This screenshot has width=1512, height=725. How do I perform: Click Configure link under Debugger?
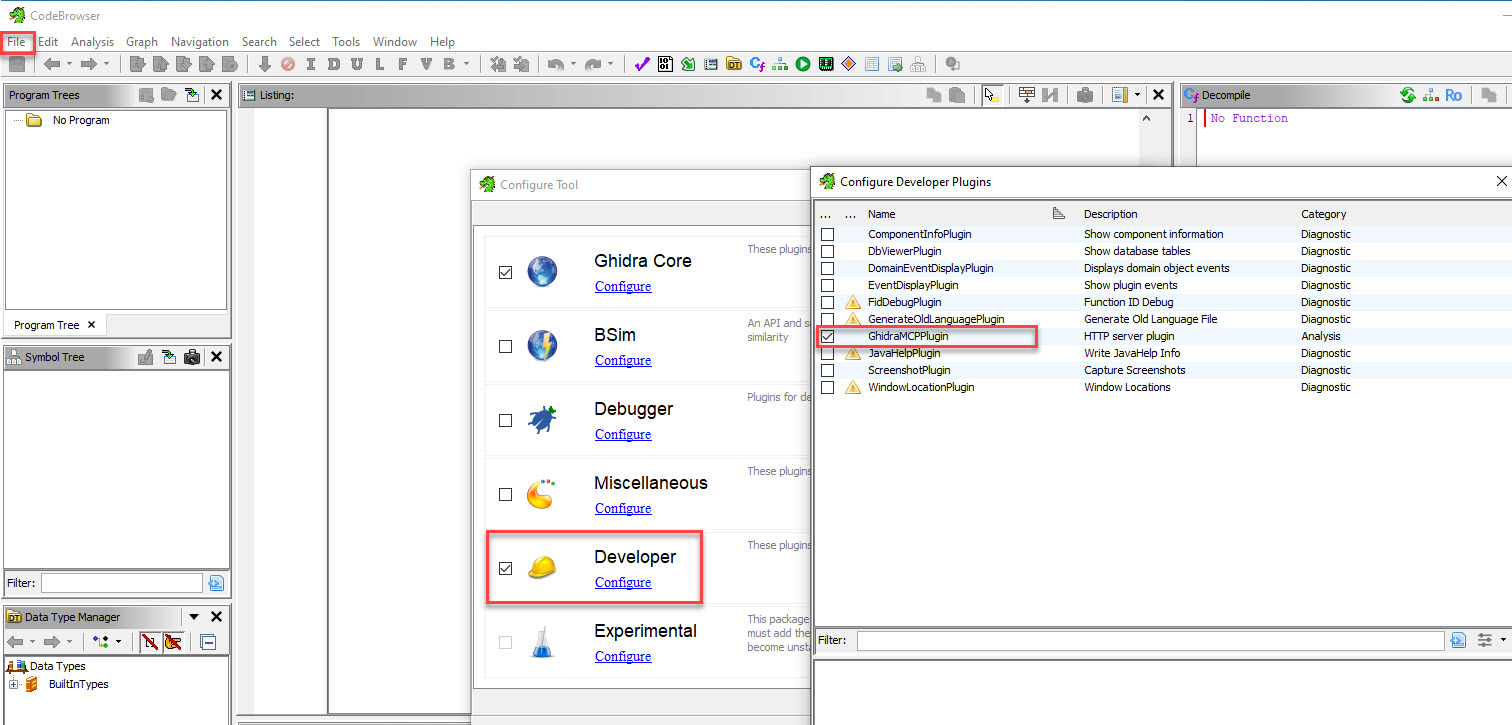[622, 434]
